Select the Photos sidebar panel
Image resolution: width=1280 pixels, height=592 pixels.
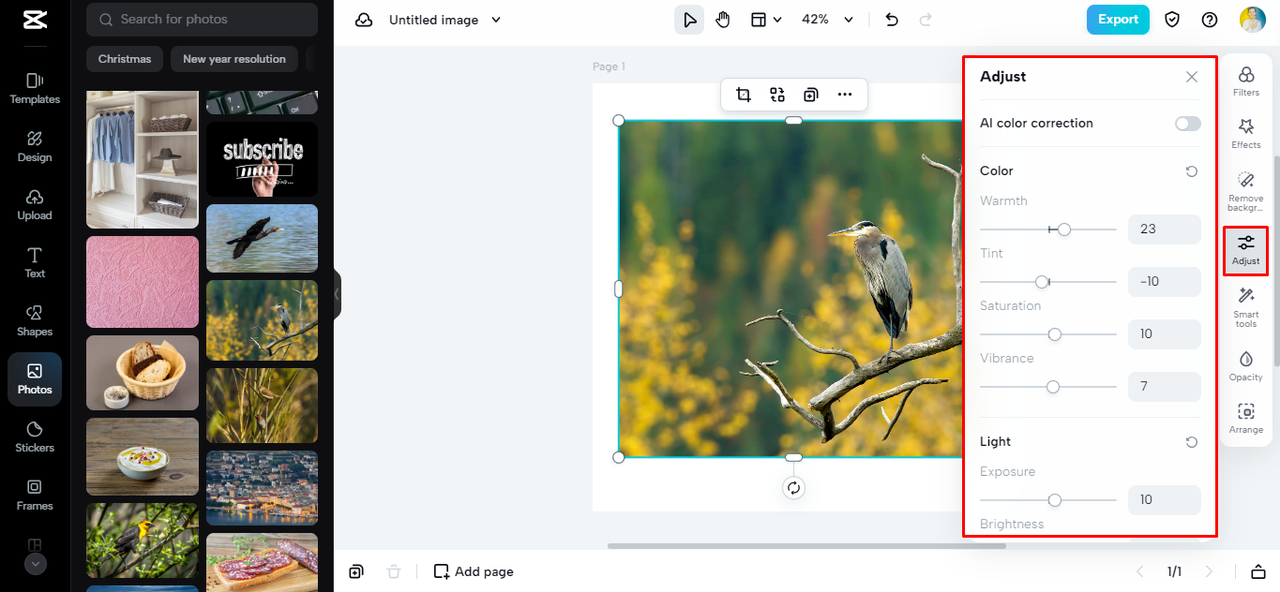[x=35, y=379]
